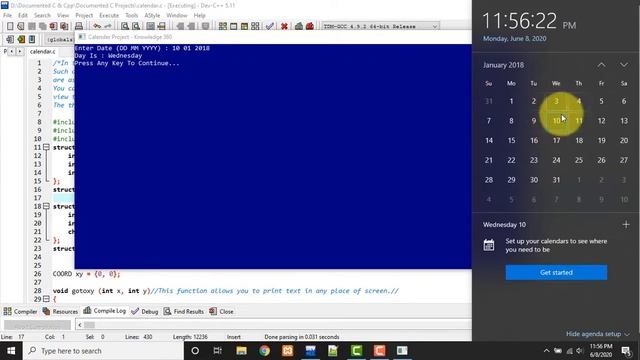This screenshot has height=360, width=640.
Task: Click the Close tab in bottom panel
Action: [221, 311]
